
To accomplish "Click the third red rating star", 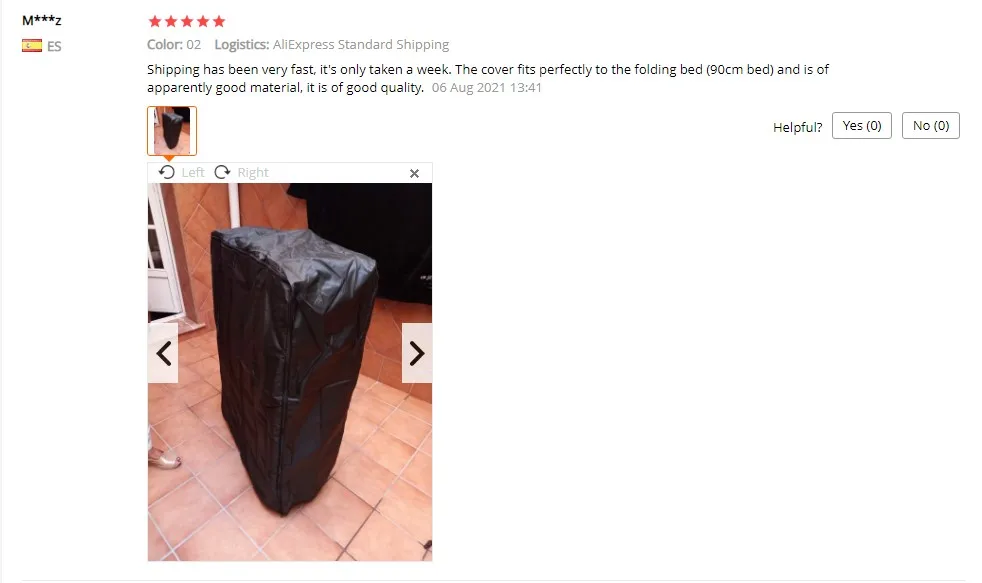I will (187, 21).
